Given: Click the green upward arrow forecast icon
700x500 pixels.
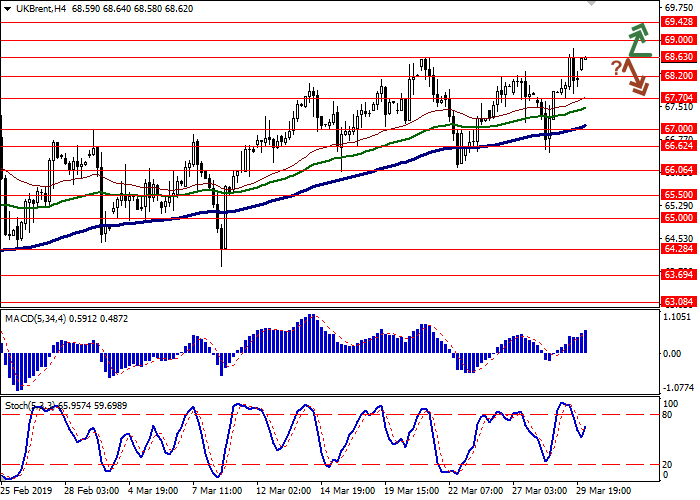Looking at the screenshot, I should (638, 42).
